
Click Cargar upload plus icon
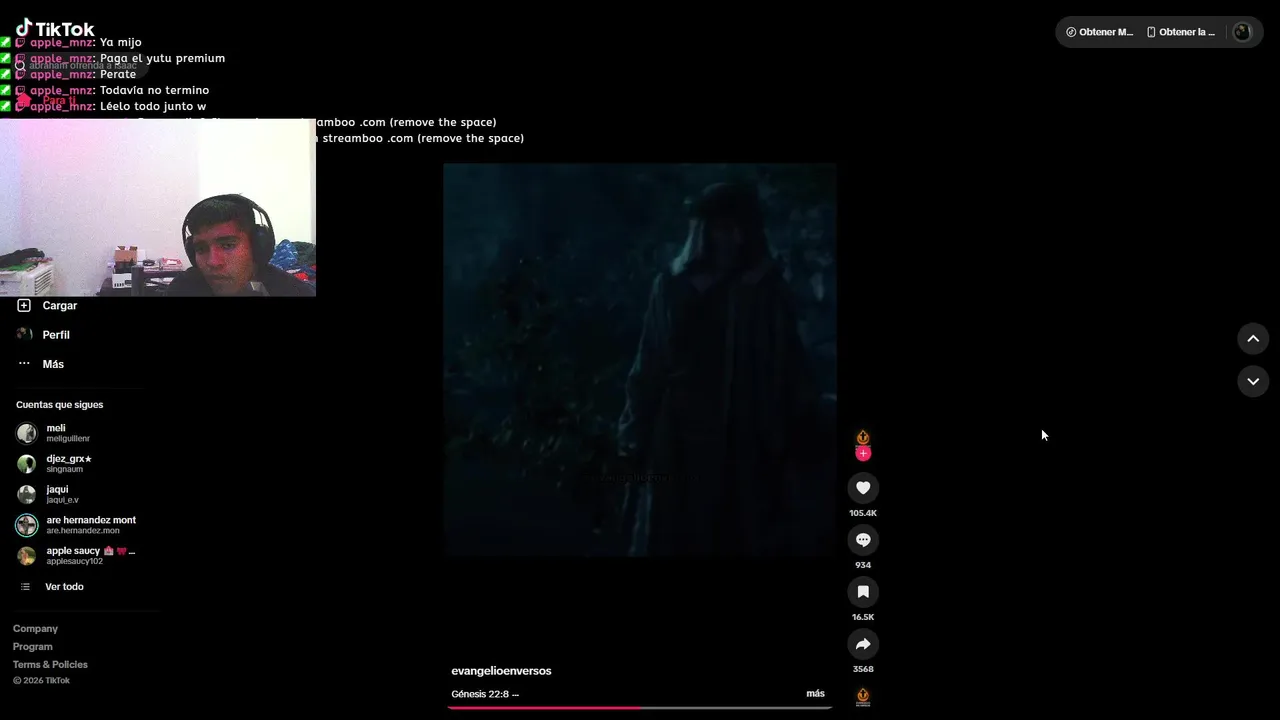tap(24, 305)
